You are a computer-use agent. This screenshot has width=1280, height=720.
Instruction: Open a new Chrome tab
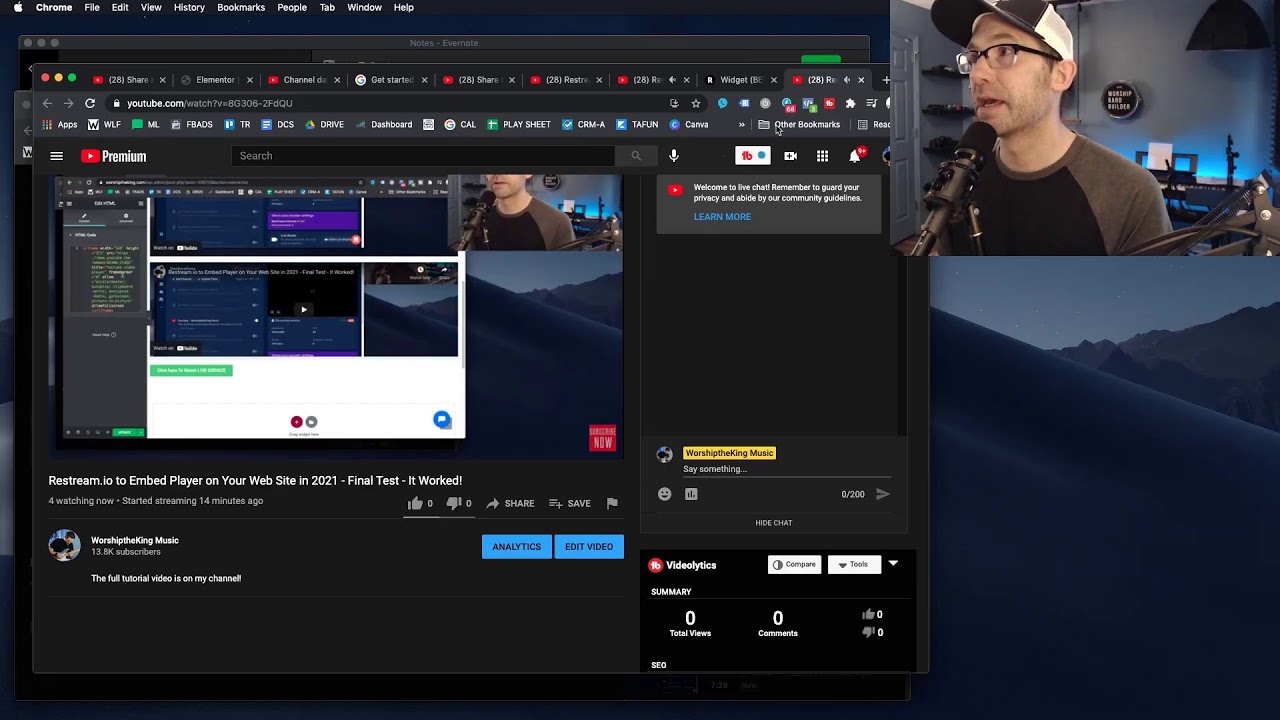tap(885, 80)
